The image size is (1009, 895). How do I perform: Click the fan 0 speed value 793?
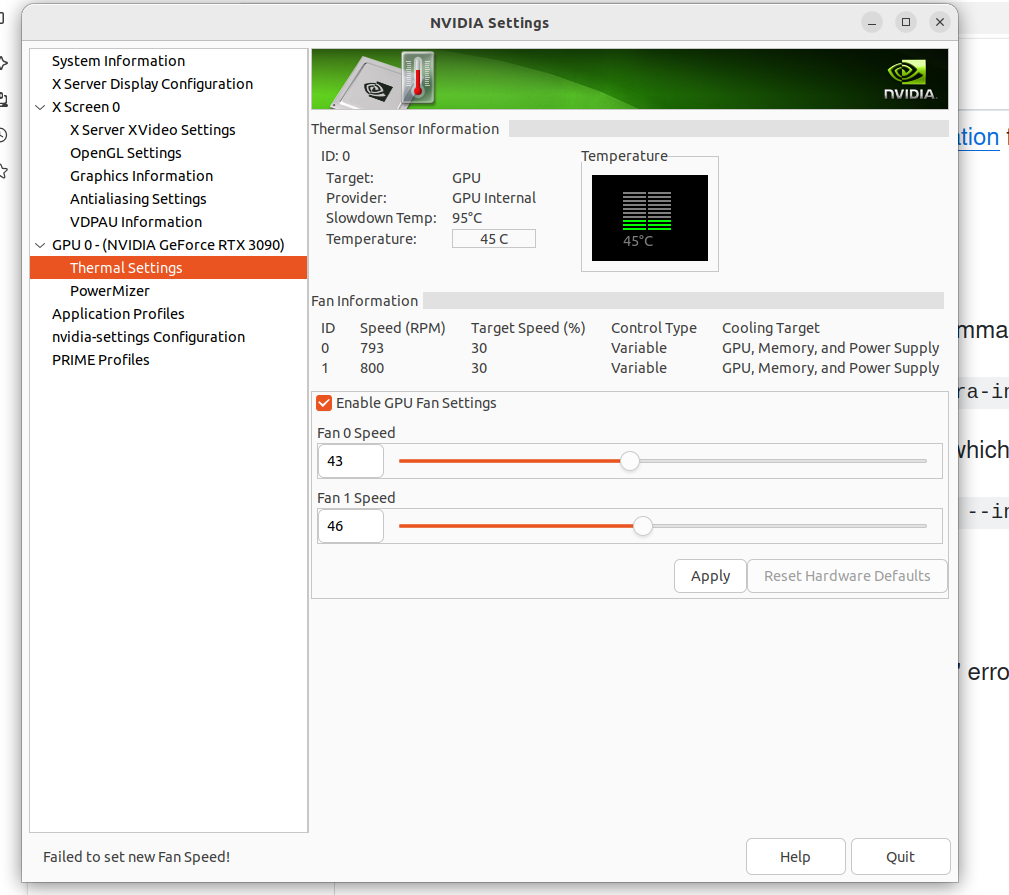click(x=372, y=349)
